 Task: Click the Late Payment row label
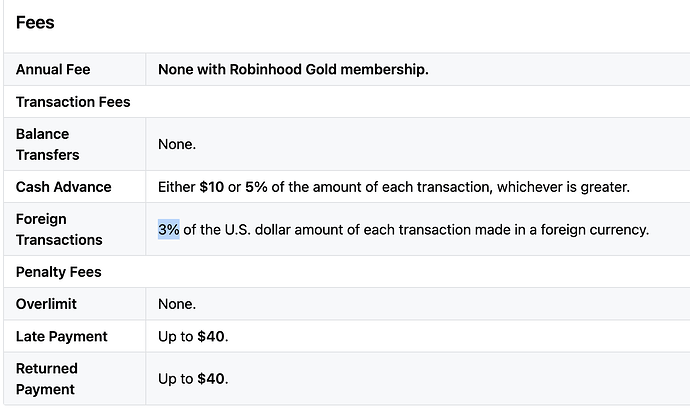click(x=62, y=336)
